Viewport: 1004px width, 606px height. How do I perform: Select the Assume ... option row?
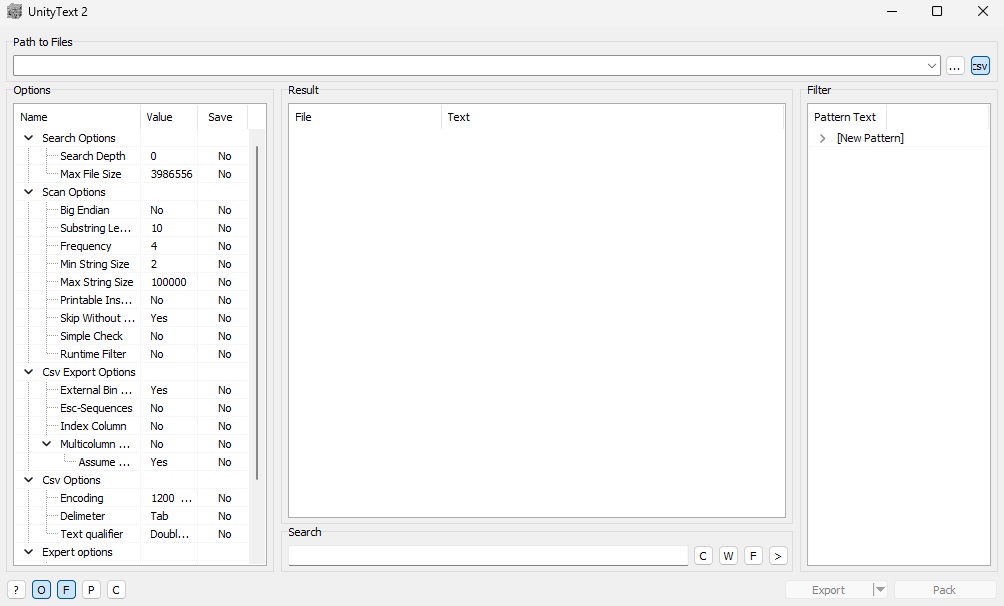pos(104,462)
